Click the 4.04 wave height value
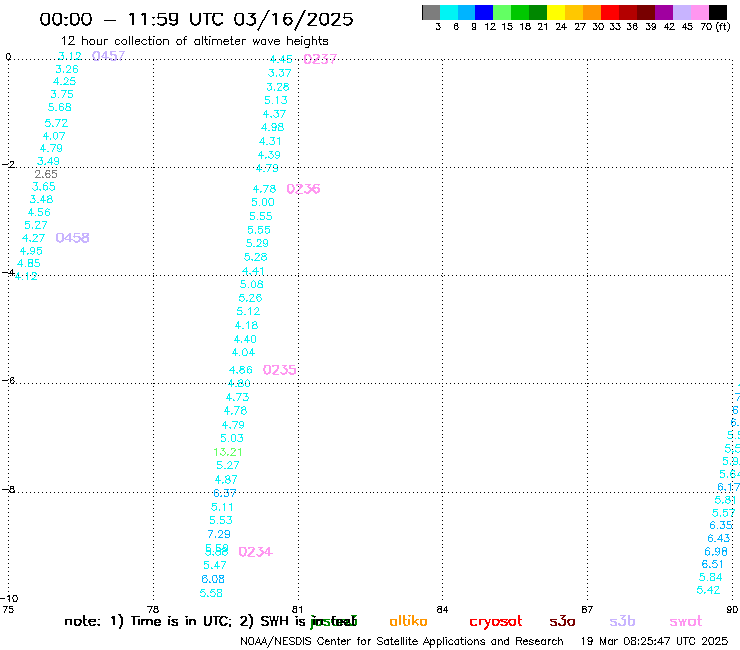740x650 pixels. tap(243, 353)
